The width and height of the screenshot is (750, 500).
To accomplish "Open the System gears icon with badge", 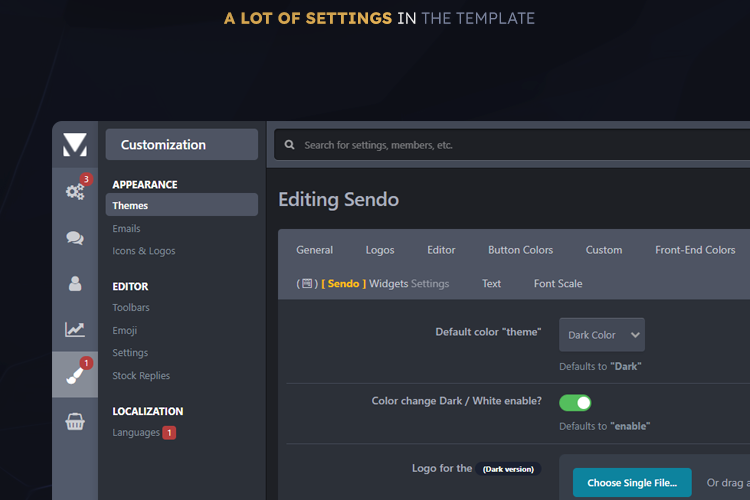I will click(x=75, y=191).
